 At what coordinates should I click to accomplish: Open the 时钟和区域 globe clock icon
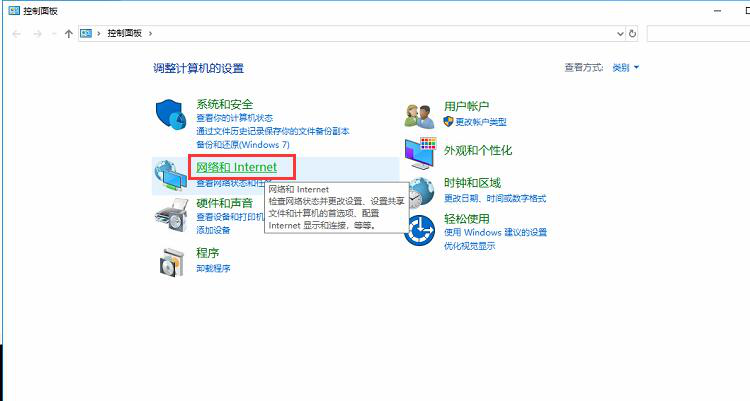tap(420, 192)
